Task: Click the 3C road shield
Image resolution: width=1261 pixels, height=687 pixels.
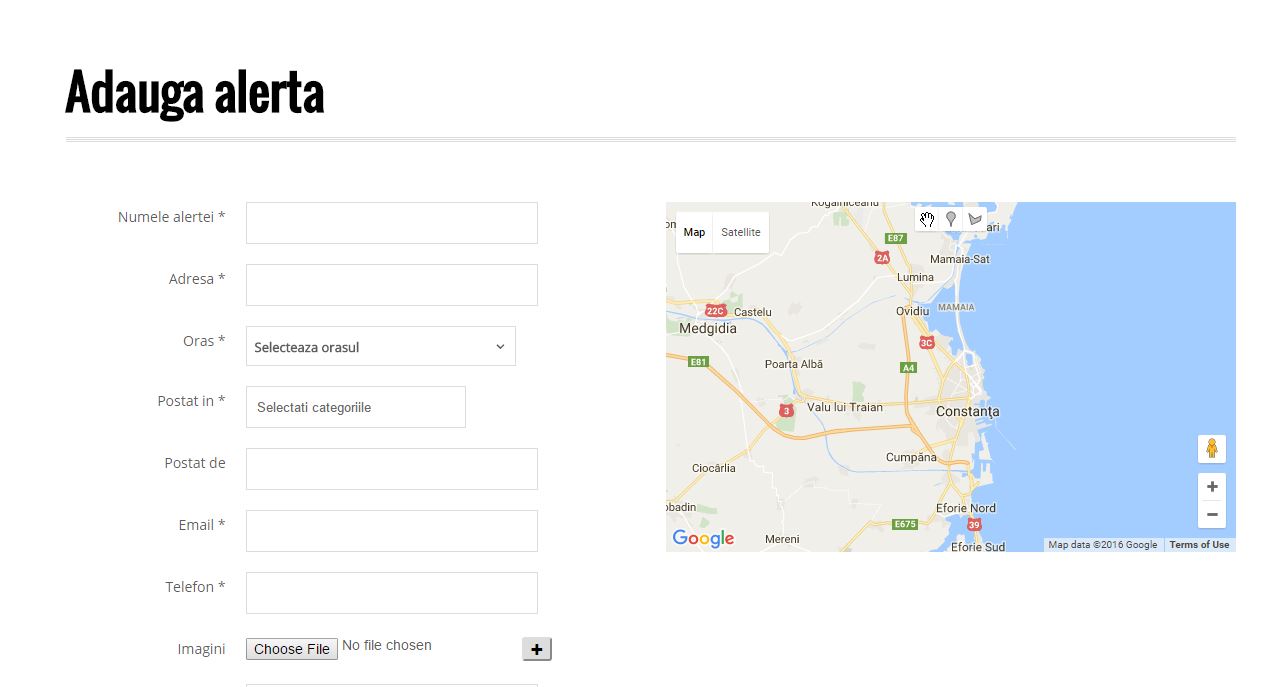Action: click(x=926, y=342)
